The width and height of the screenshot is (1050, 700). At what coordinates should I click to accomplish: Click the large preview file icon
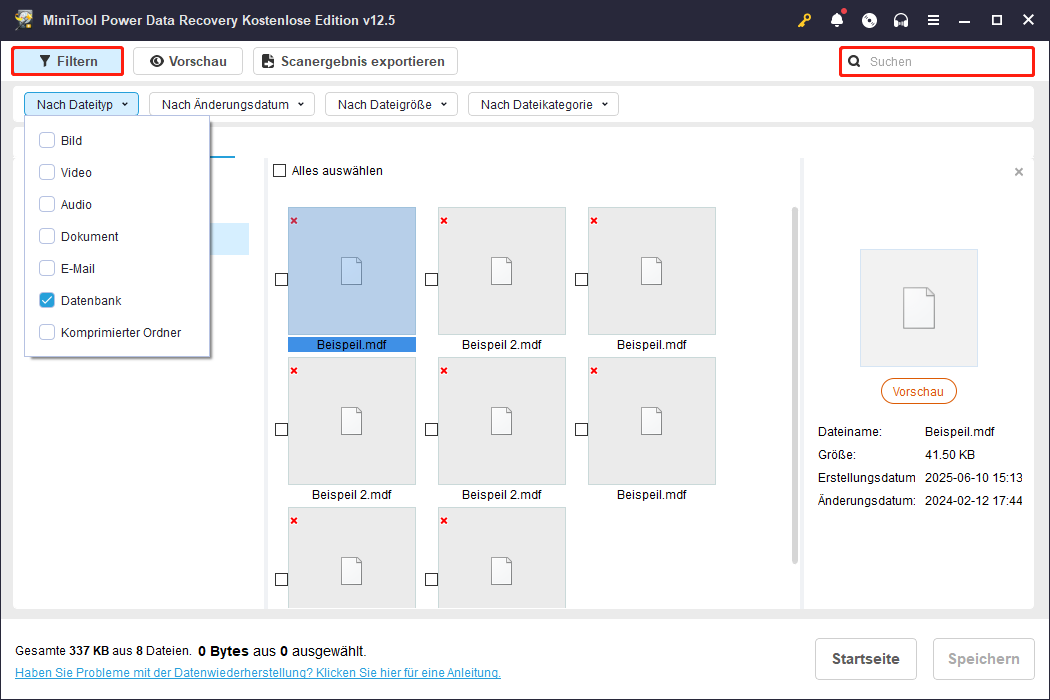pos(919,308)
